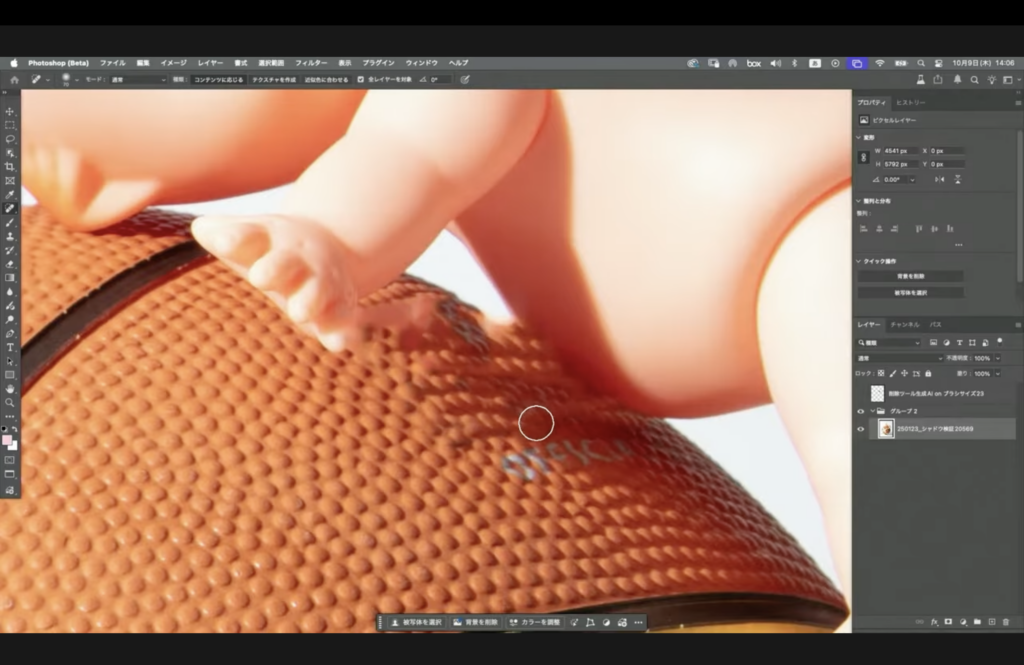Select the Crop tool
This screenshot has width=1024, height=665.
pos(10,167)
